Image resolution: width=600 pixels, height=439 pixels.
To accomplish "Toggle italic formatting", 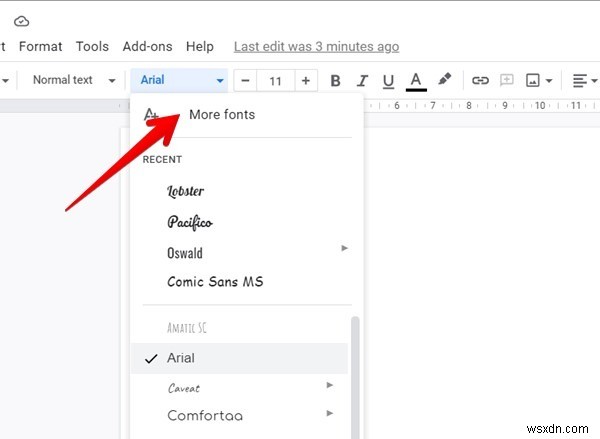I will (362, 81).
